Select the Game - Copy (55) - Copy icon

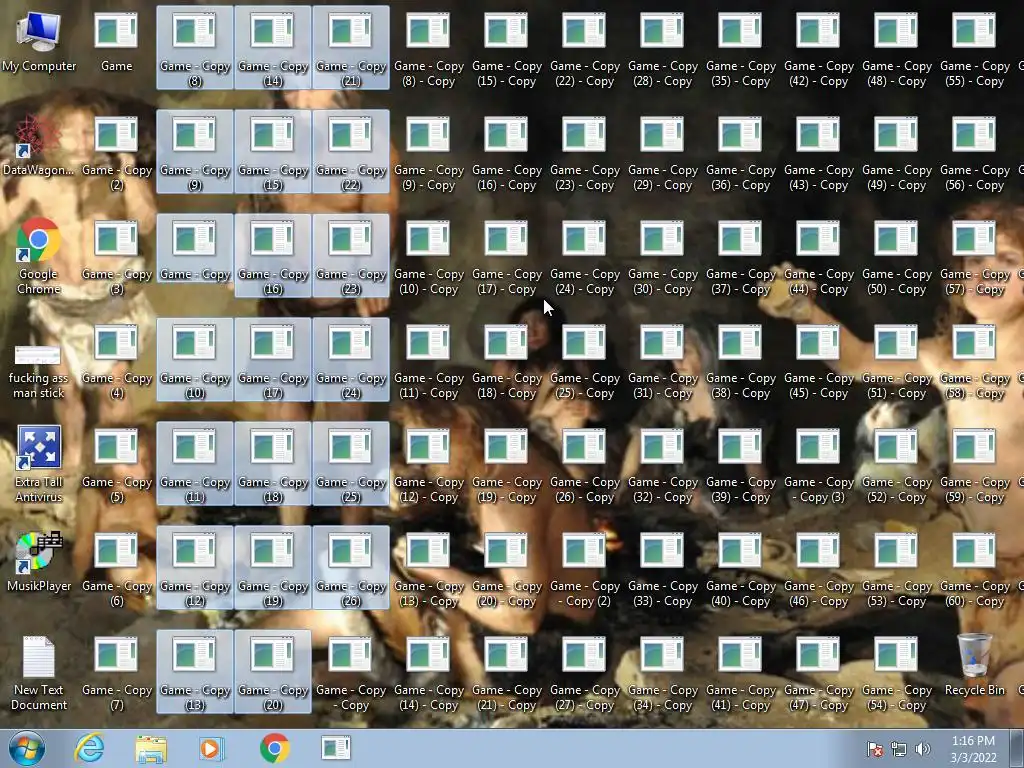click(x=974, y=50)
